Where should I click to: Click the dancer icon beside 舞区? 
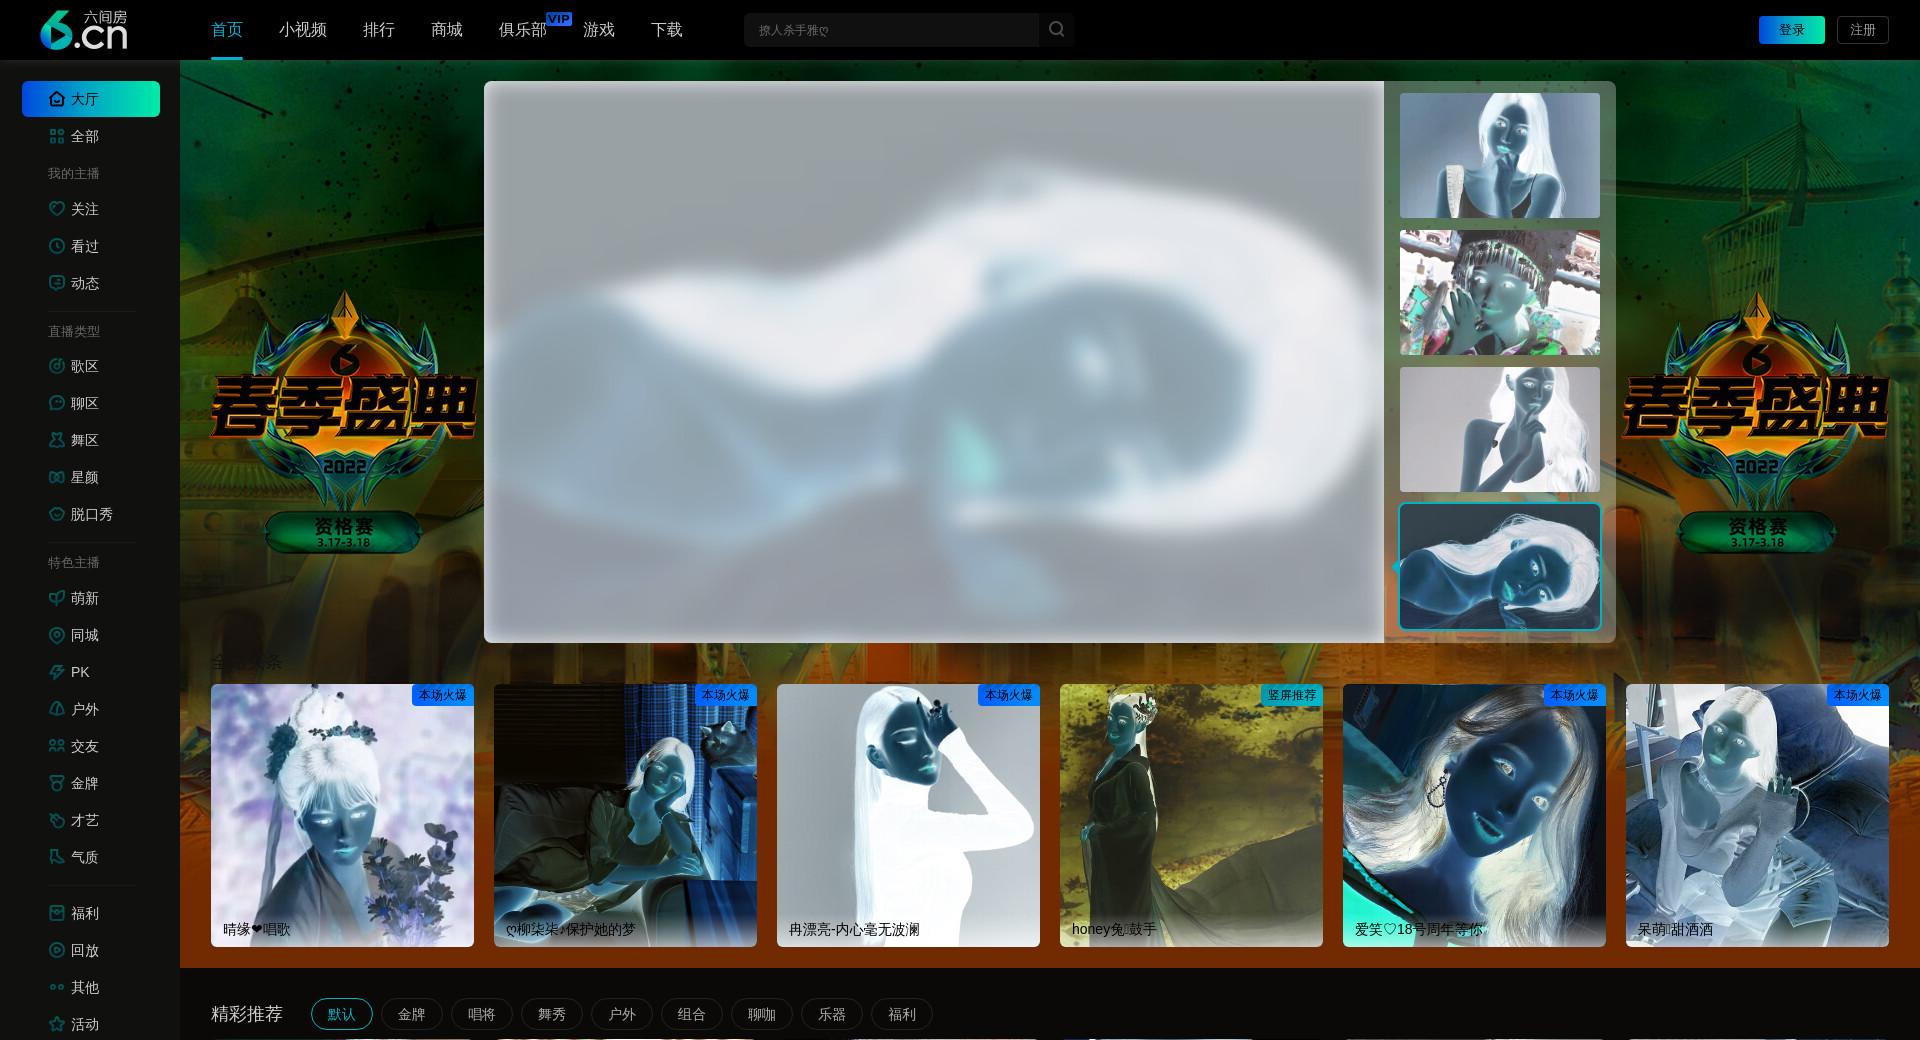57,440
